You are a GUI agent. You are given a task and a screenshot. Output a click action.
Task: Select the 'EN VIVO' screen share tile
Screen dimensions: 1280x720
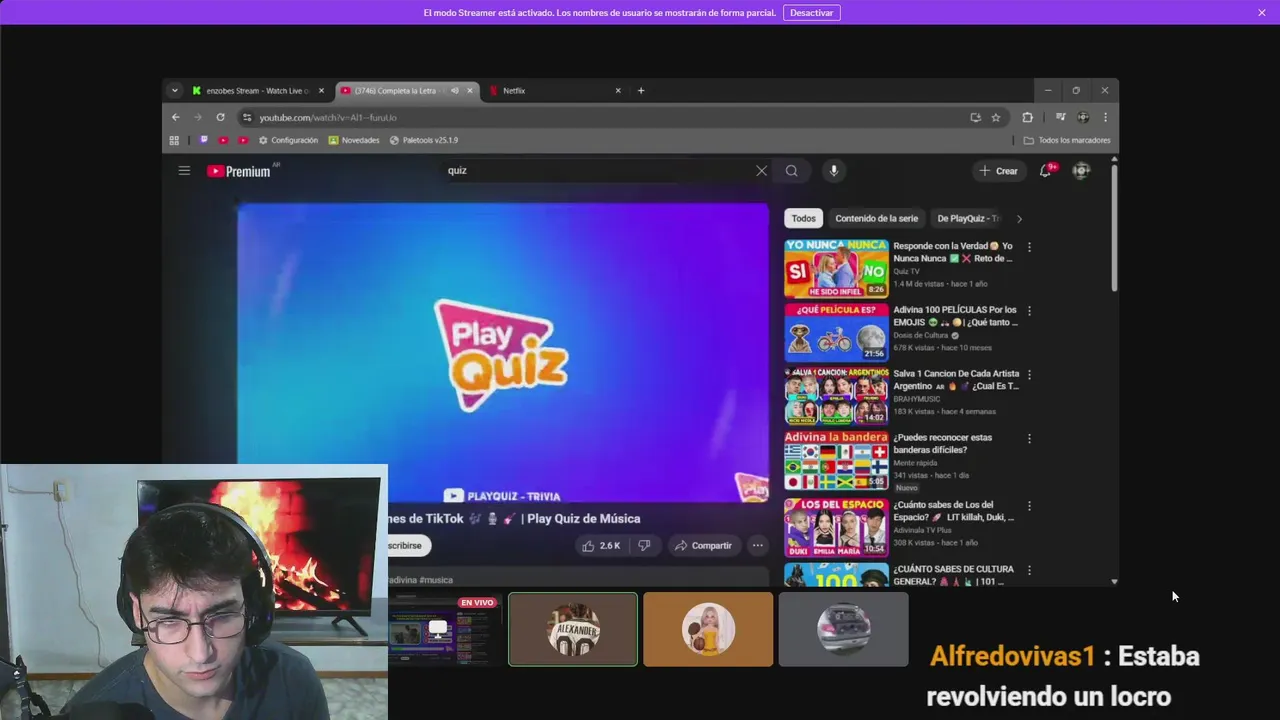click(443, 629)
